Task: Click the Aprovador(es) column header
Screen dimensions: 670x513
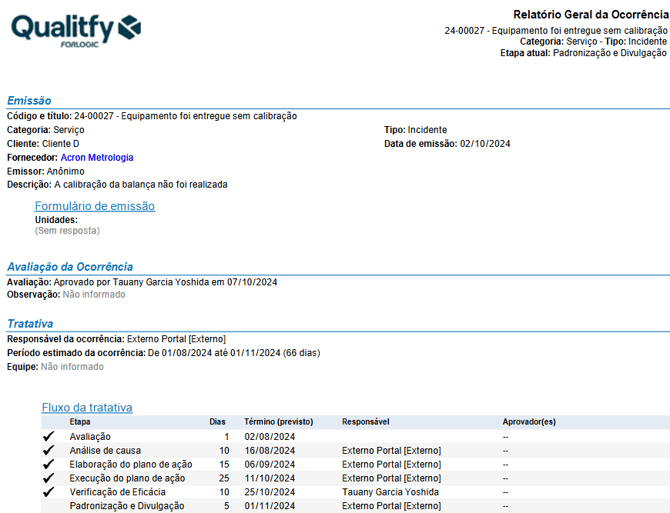Action: (x=529, y=422)
